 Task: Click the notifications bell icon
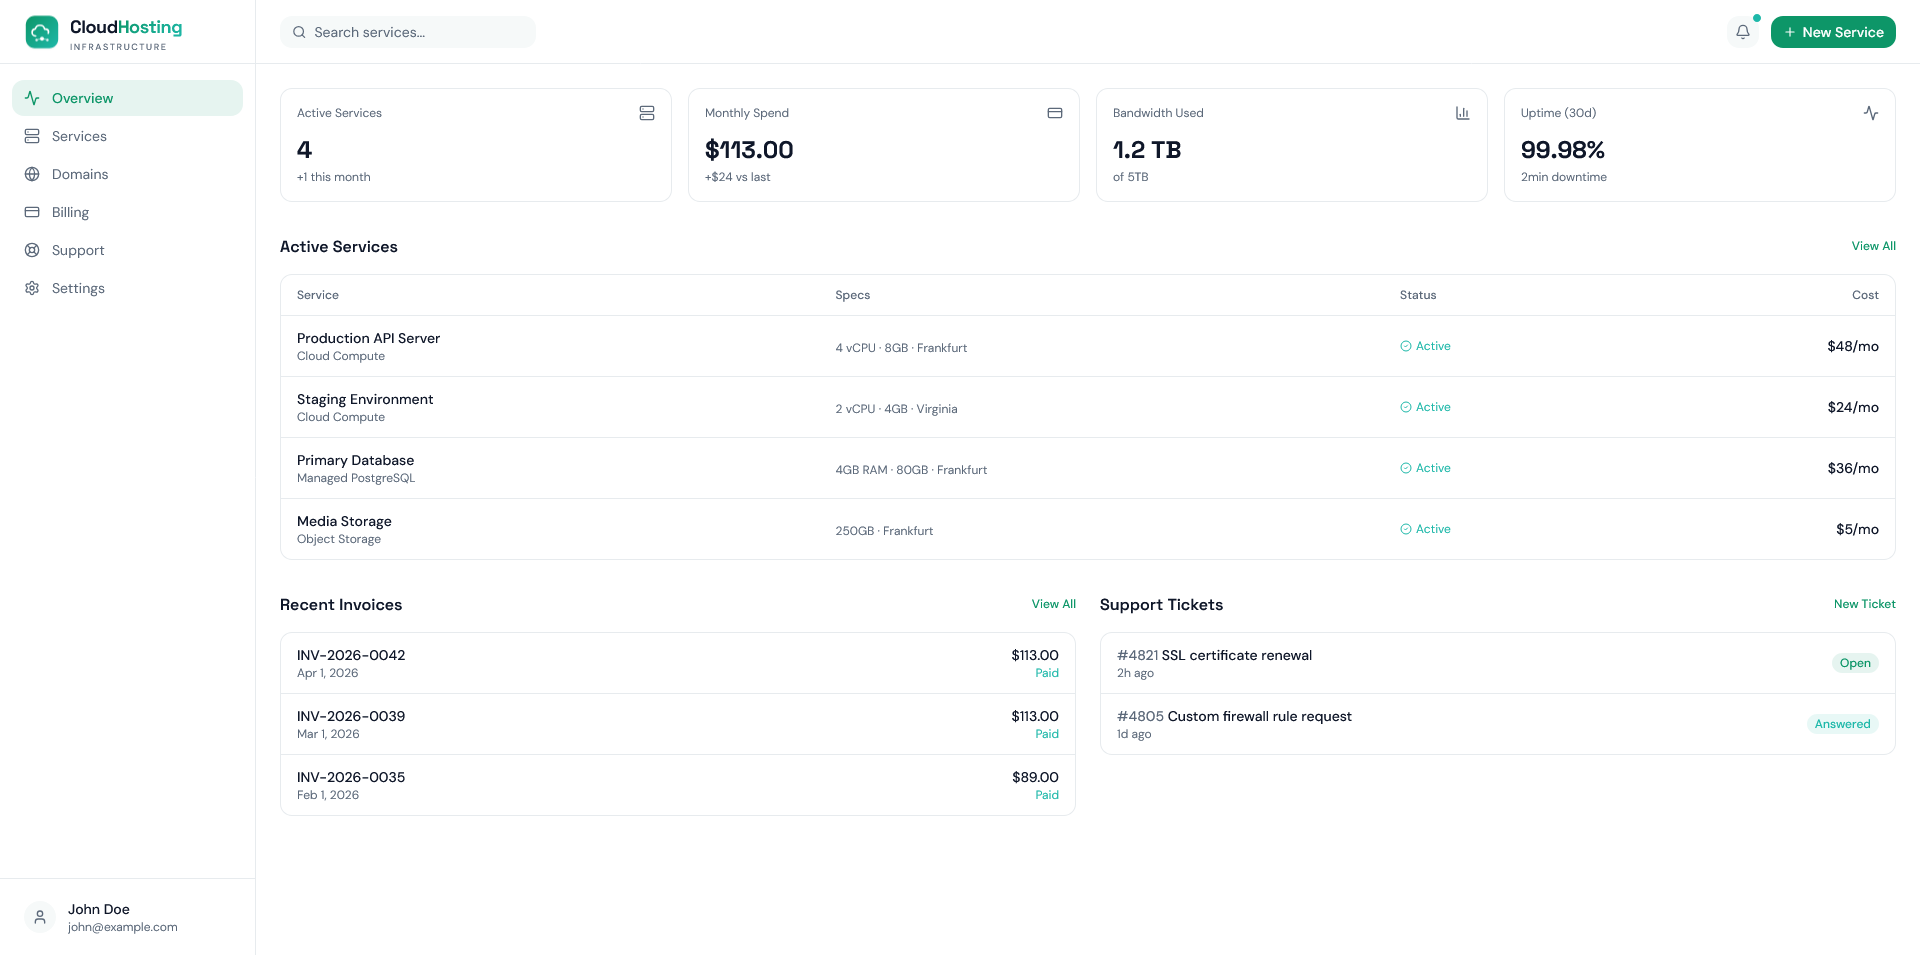pos(1742,32)
